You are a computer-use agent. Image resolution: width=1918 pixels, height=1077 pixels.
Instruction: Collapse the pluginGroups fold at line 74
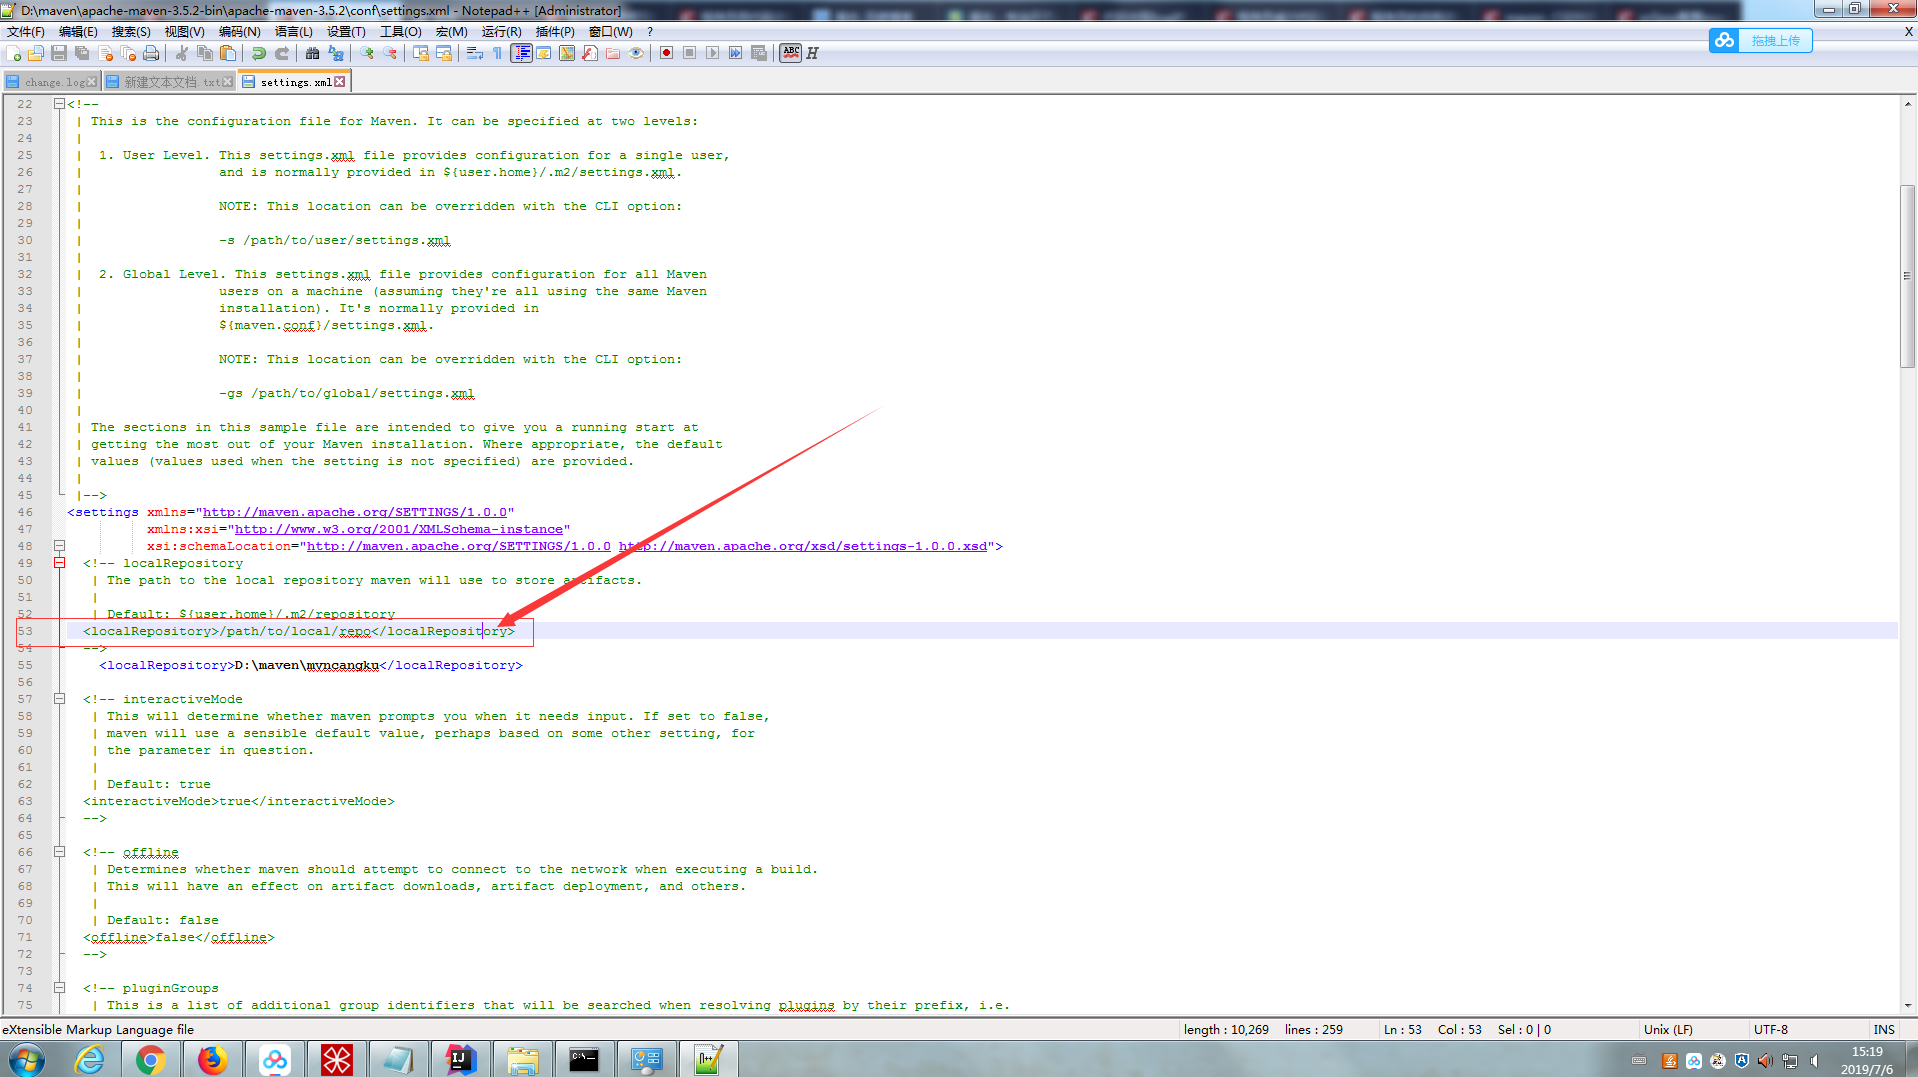(x=59, y=988)
